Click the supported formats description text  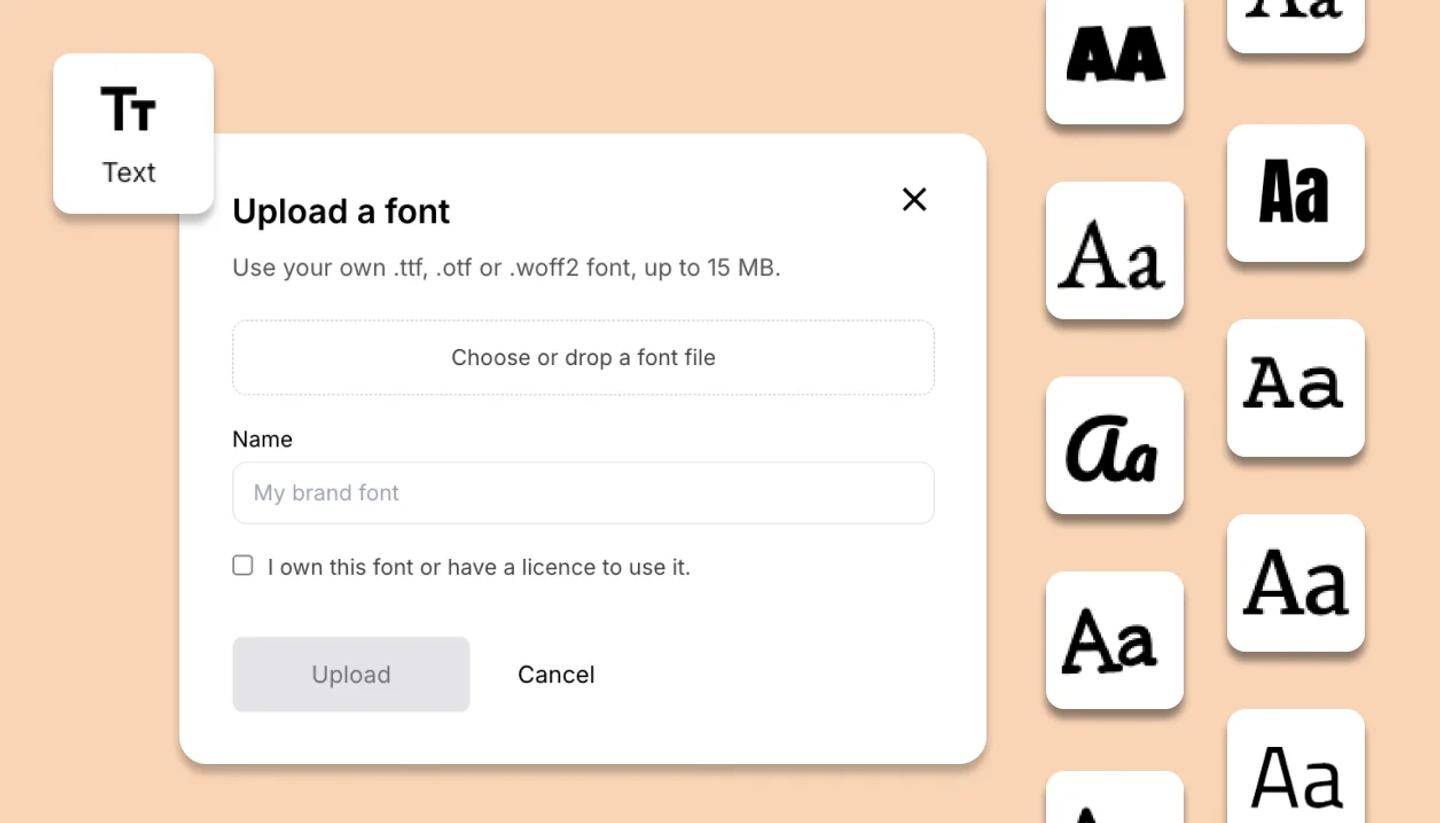(x=506, y=268)
